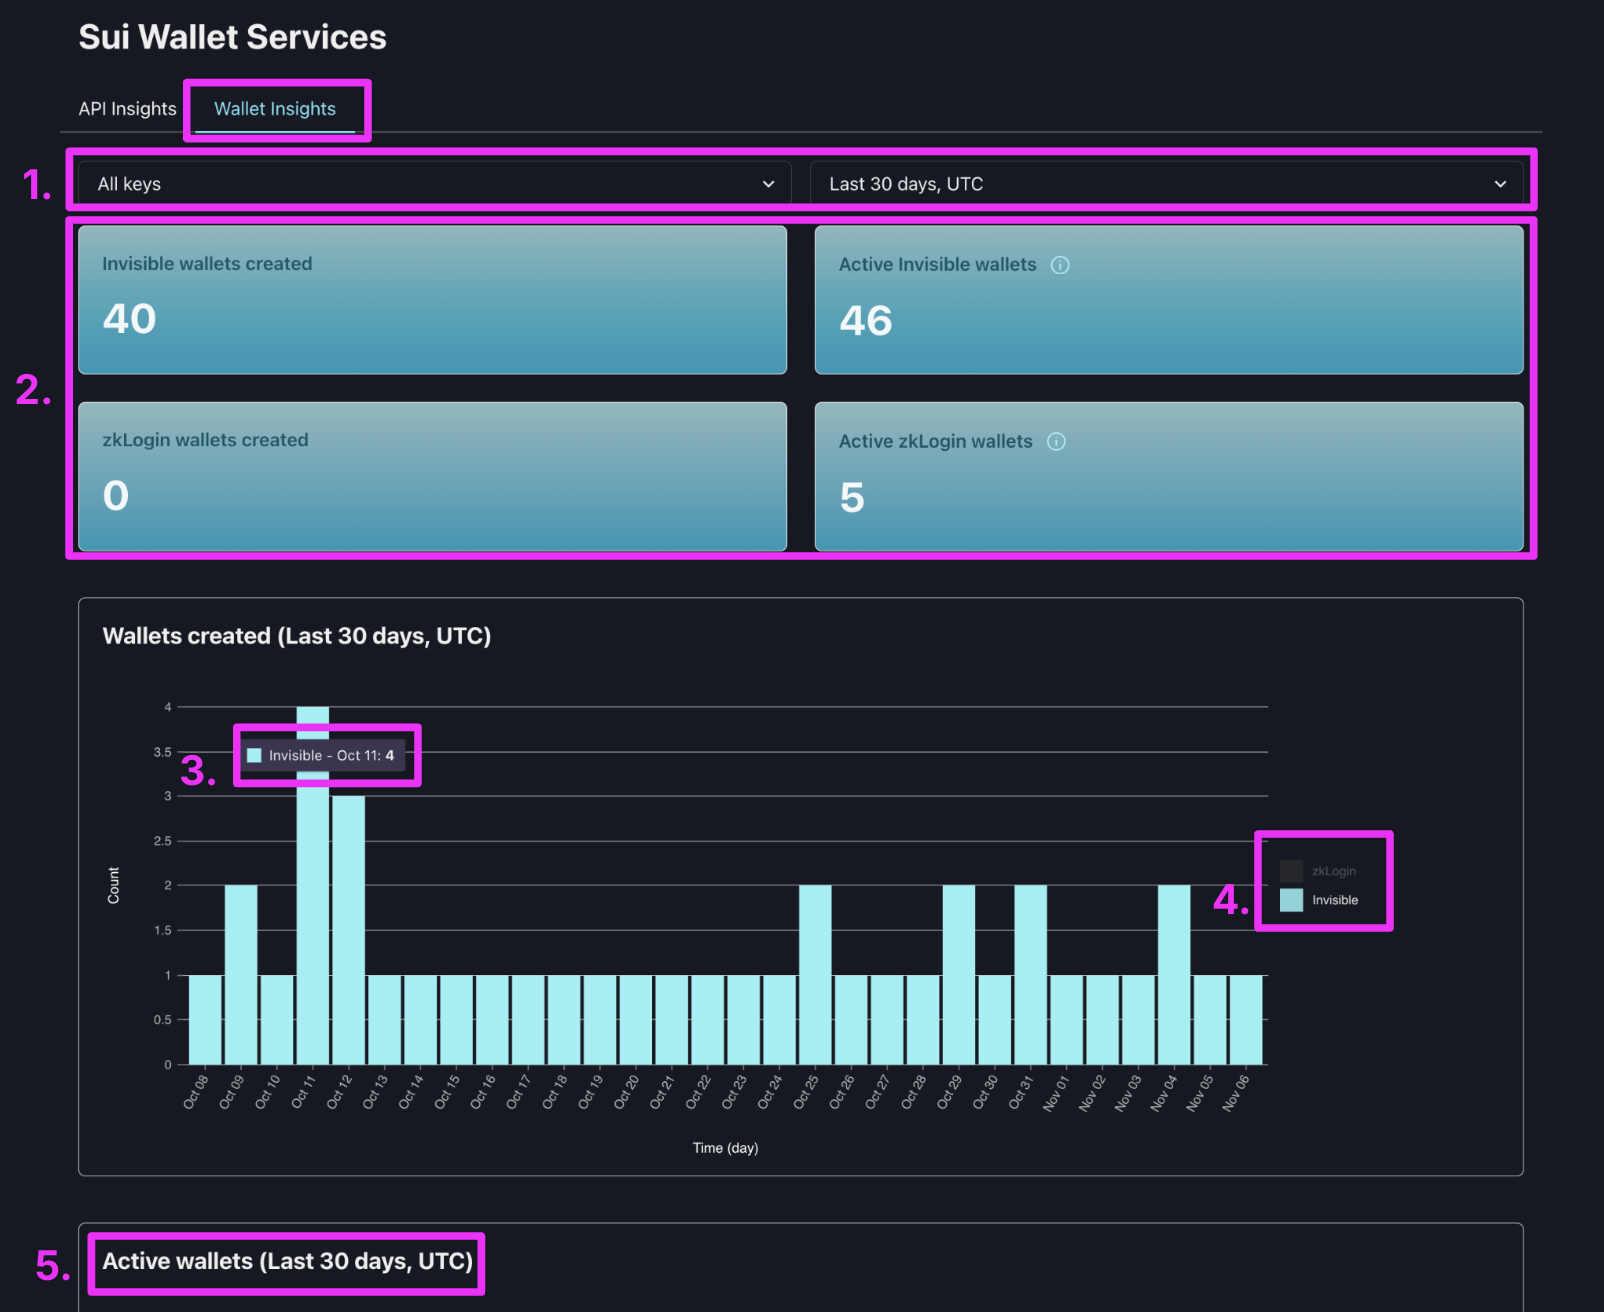The width and height of the screenshot is (1604, 1312).
Task: Toggle the zkLogin legend swatch
Action: point(1291,871)
